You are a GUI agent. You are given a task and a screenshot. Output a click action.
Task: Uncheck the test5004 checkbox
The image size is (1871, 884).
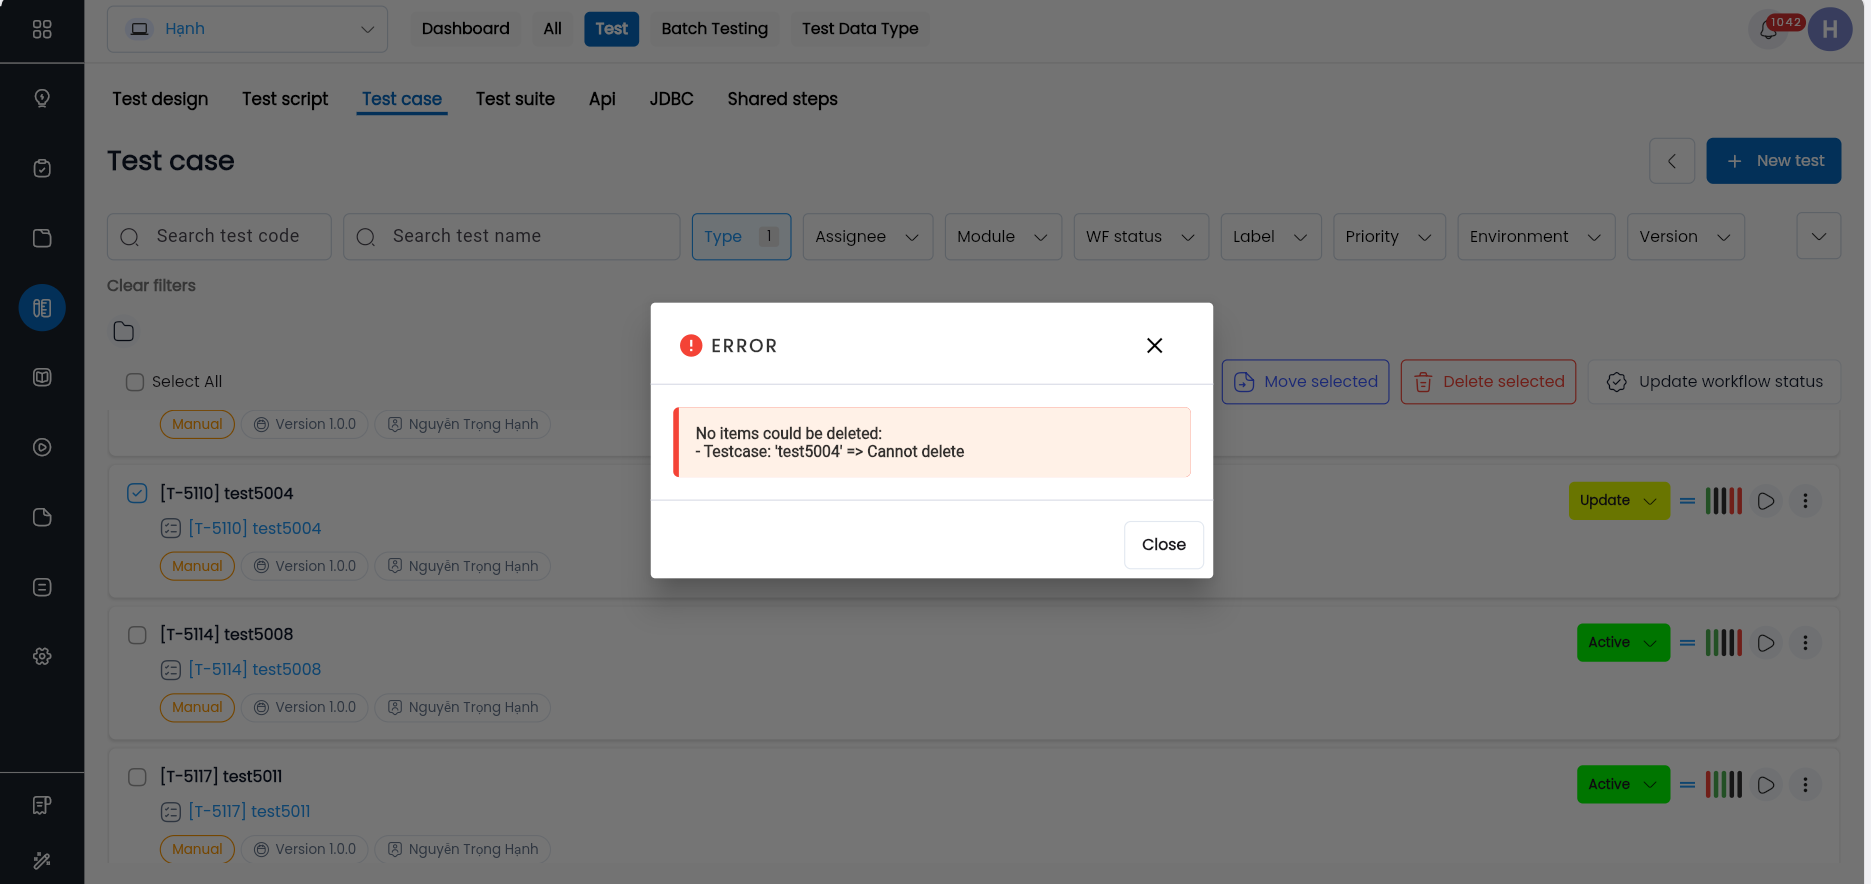(x=137, y=493)
